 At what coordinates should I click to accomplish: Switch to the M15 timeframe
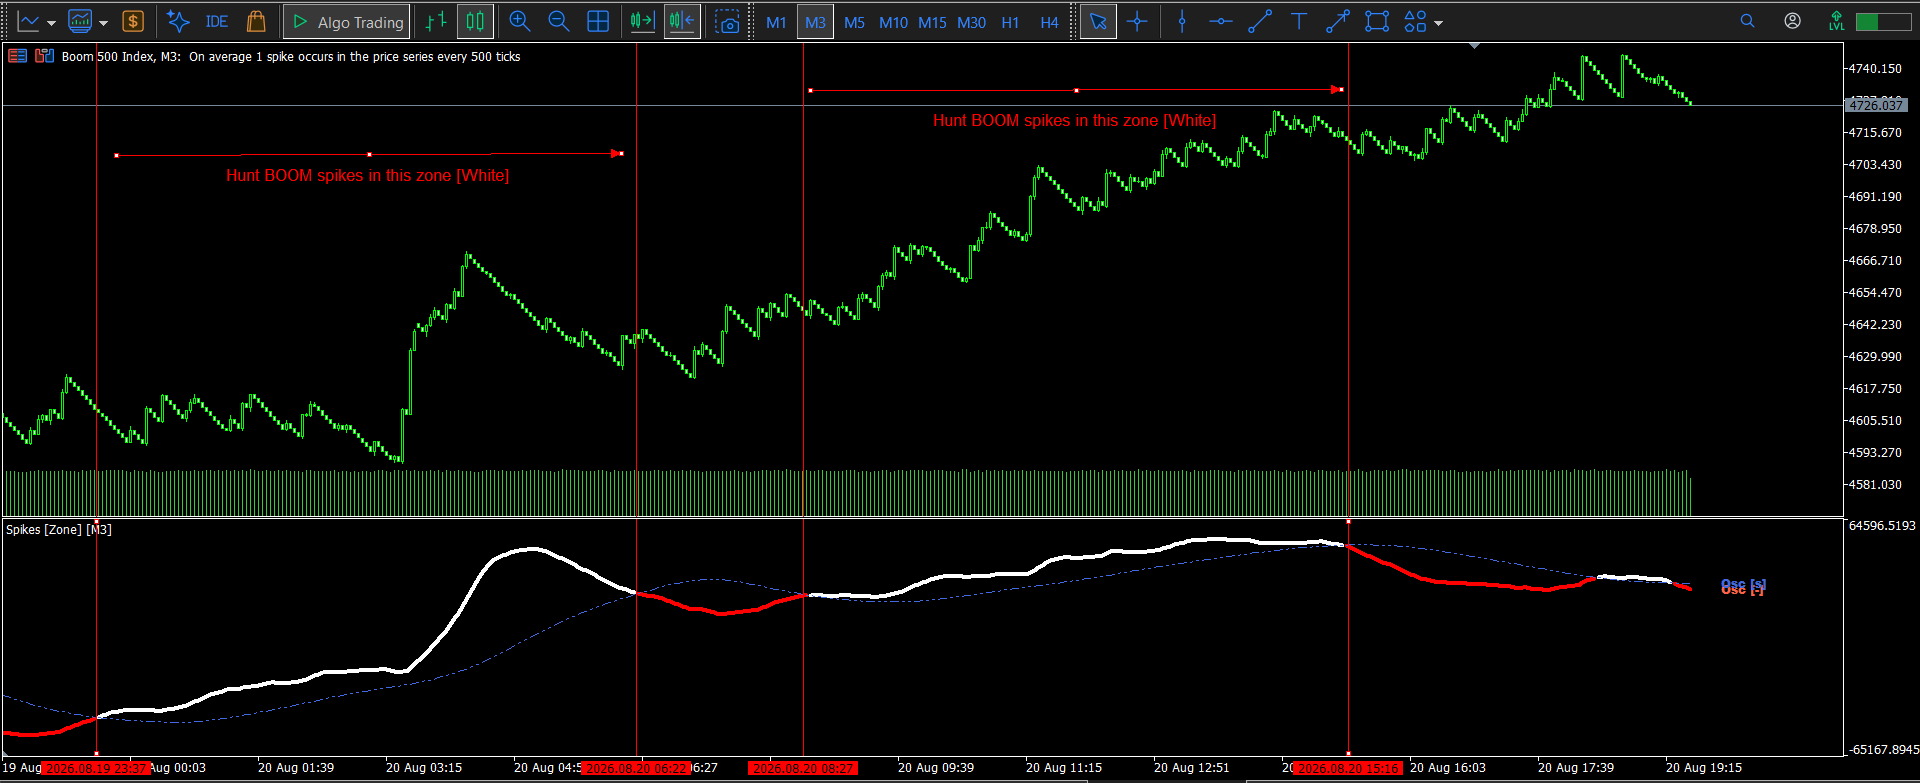click(x=932, y=22)
